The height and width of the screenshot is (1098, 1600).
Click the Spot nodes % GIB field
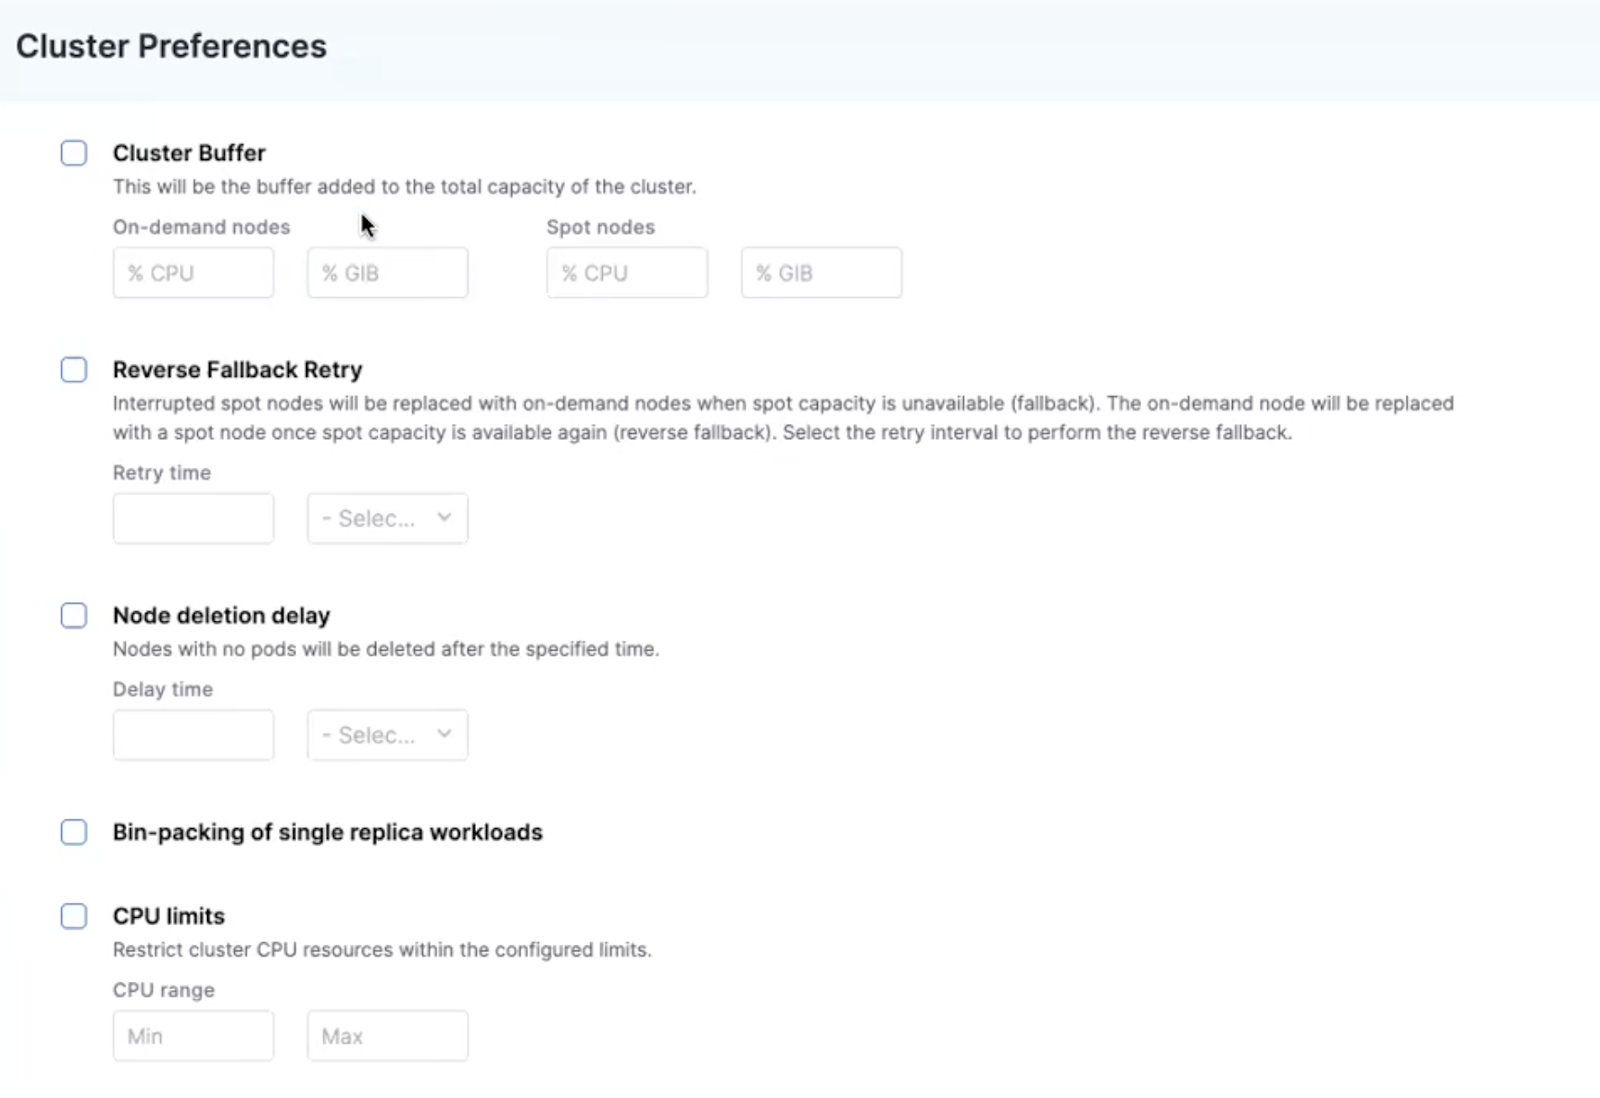click(821, 273)
